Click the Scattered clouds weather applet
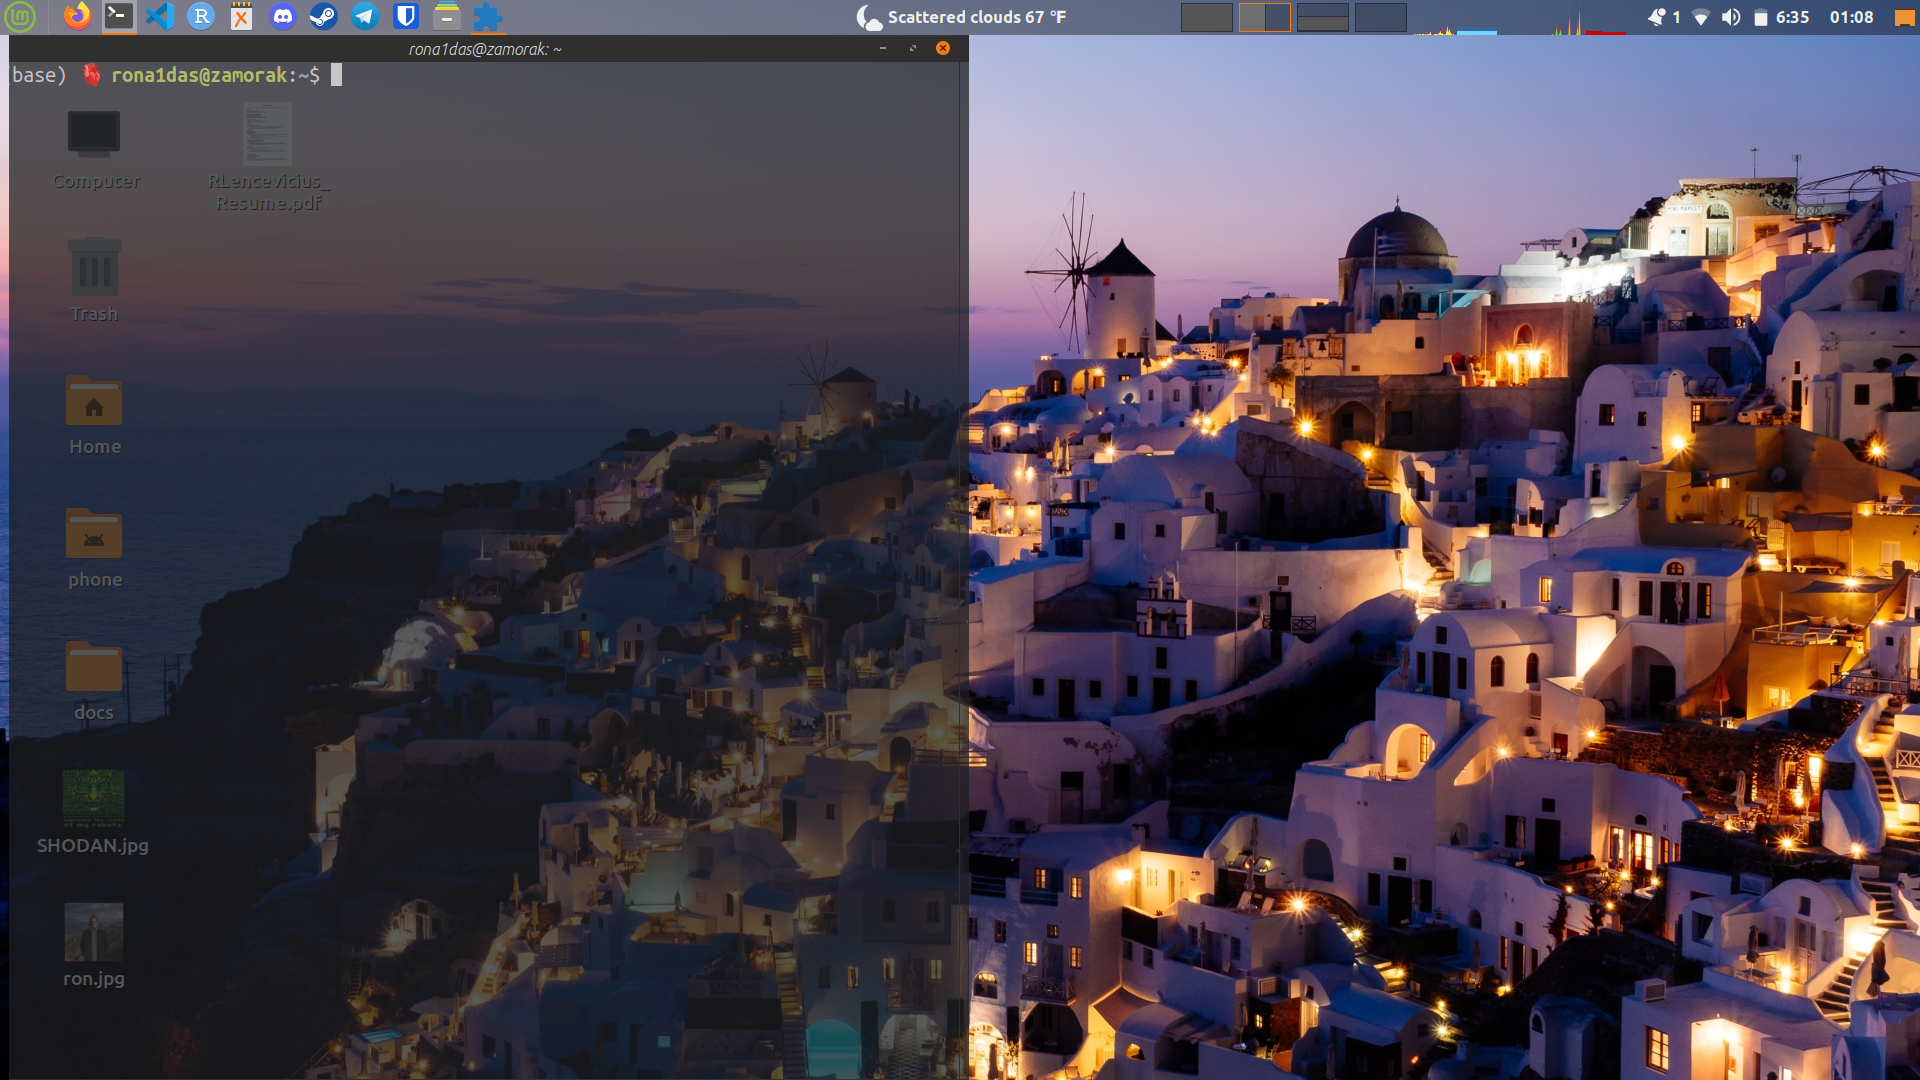This screenshot has height=1080, width=1920. pos(962,17)
